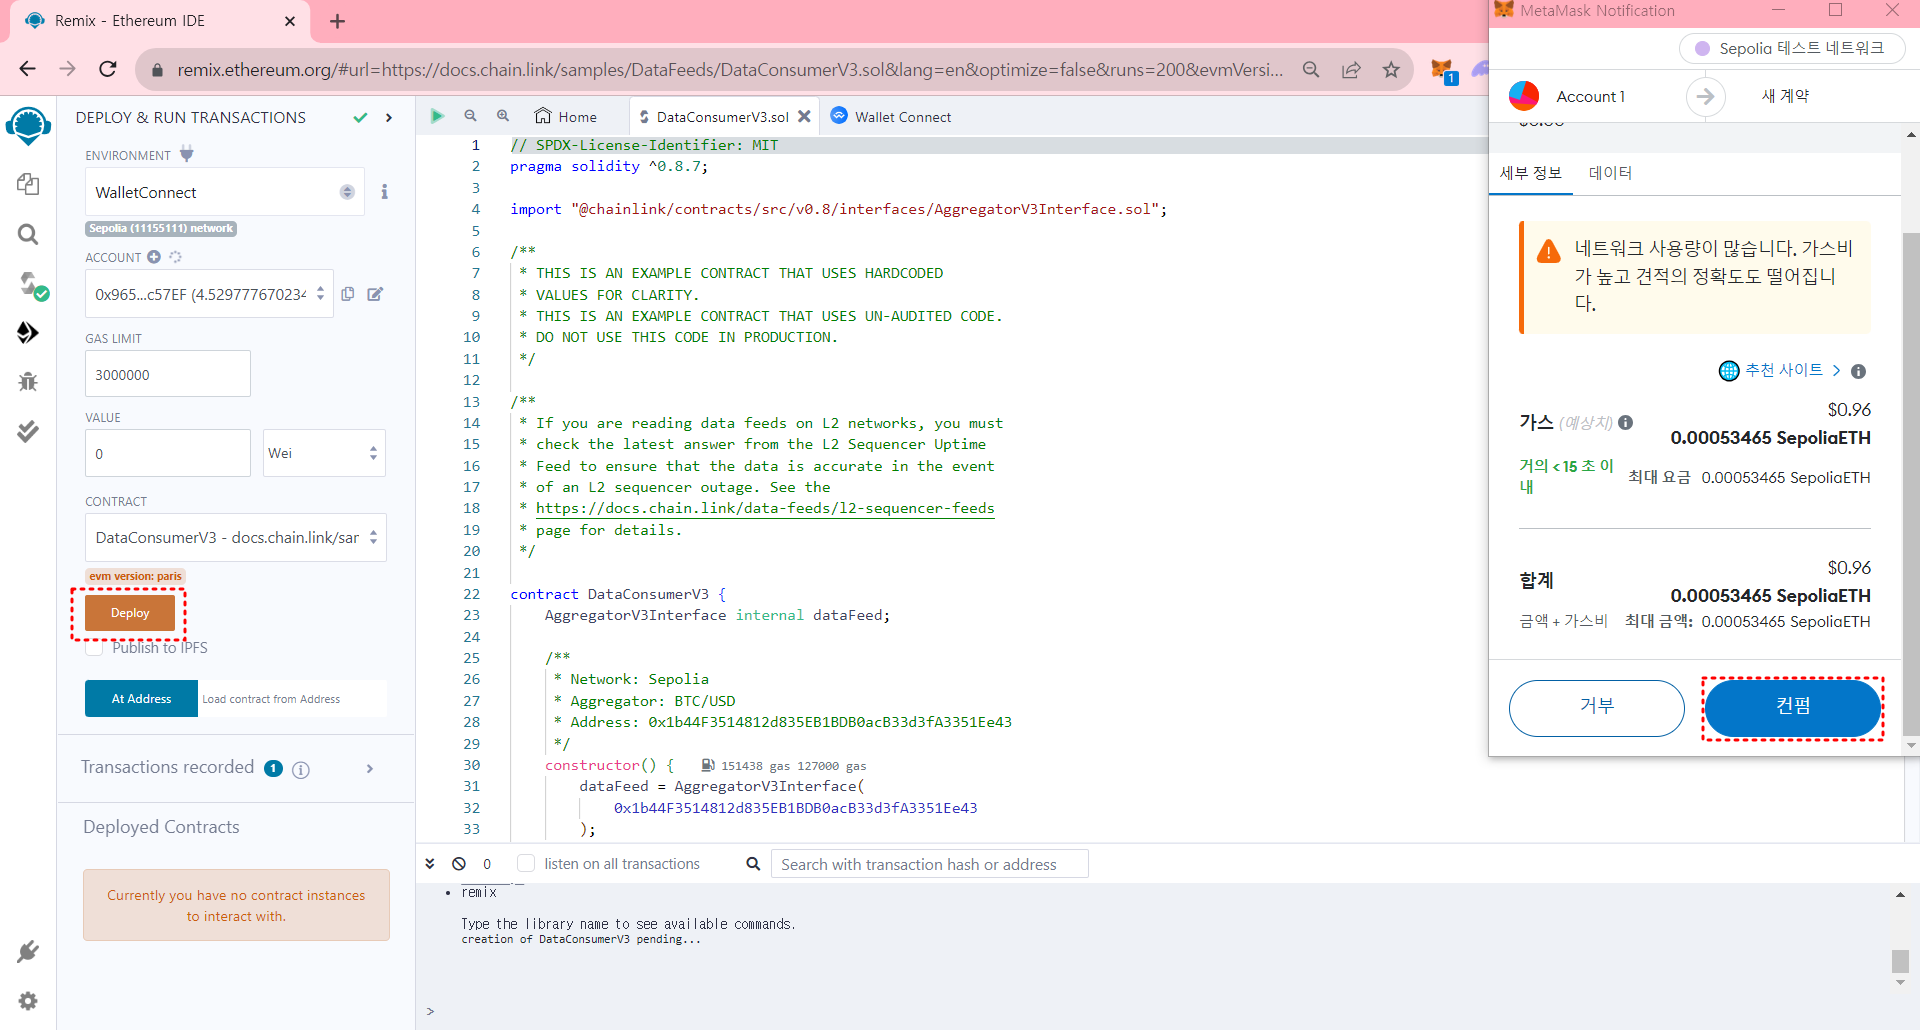Click the terminal search magnifier icon
Viewport: 1920px width, 1030px height.
click(x=753, y=864)
